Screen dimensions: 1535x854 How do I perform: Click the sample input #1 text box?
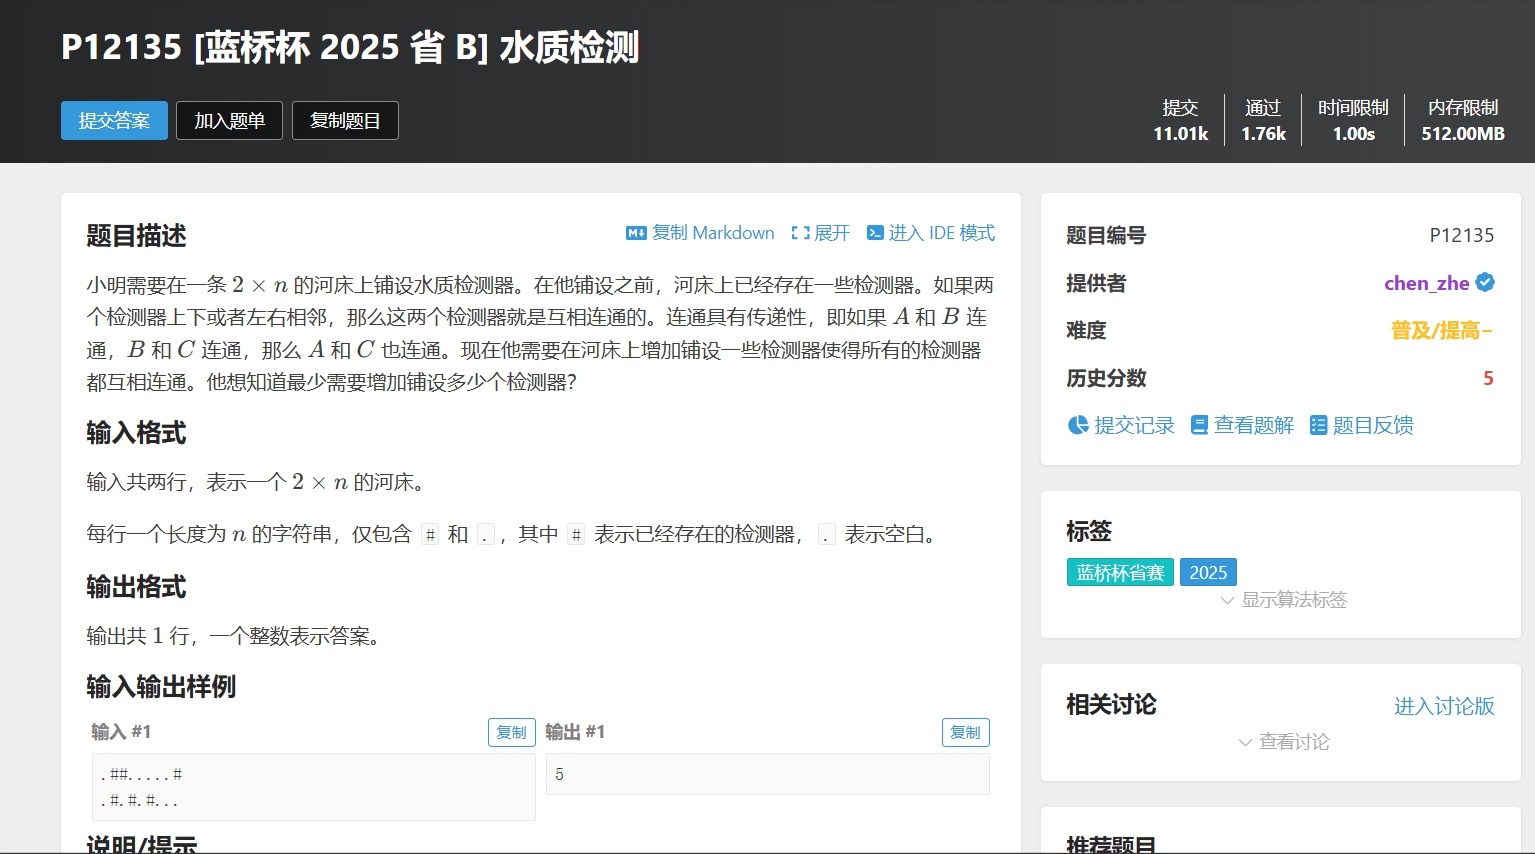[314, 787]
